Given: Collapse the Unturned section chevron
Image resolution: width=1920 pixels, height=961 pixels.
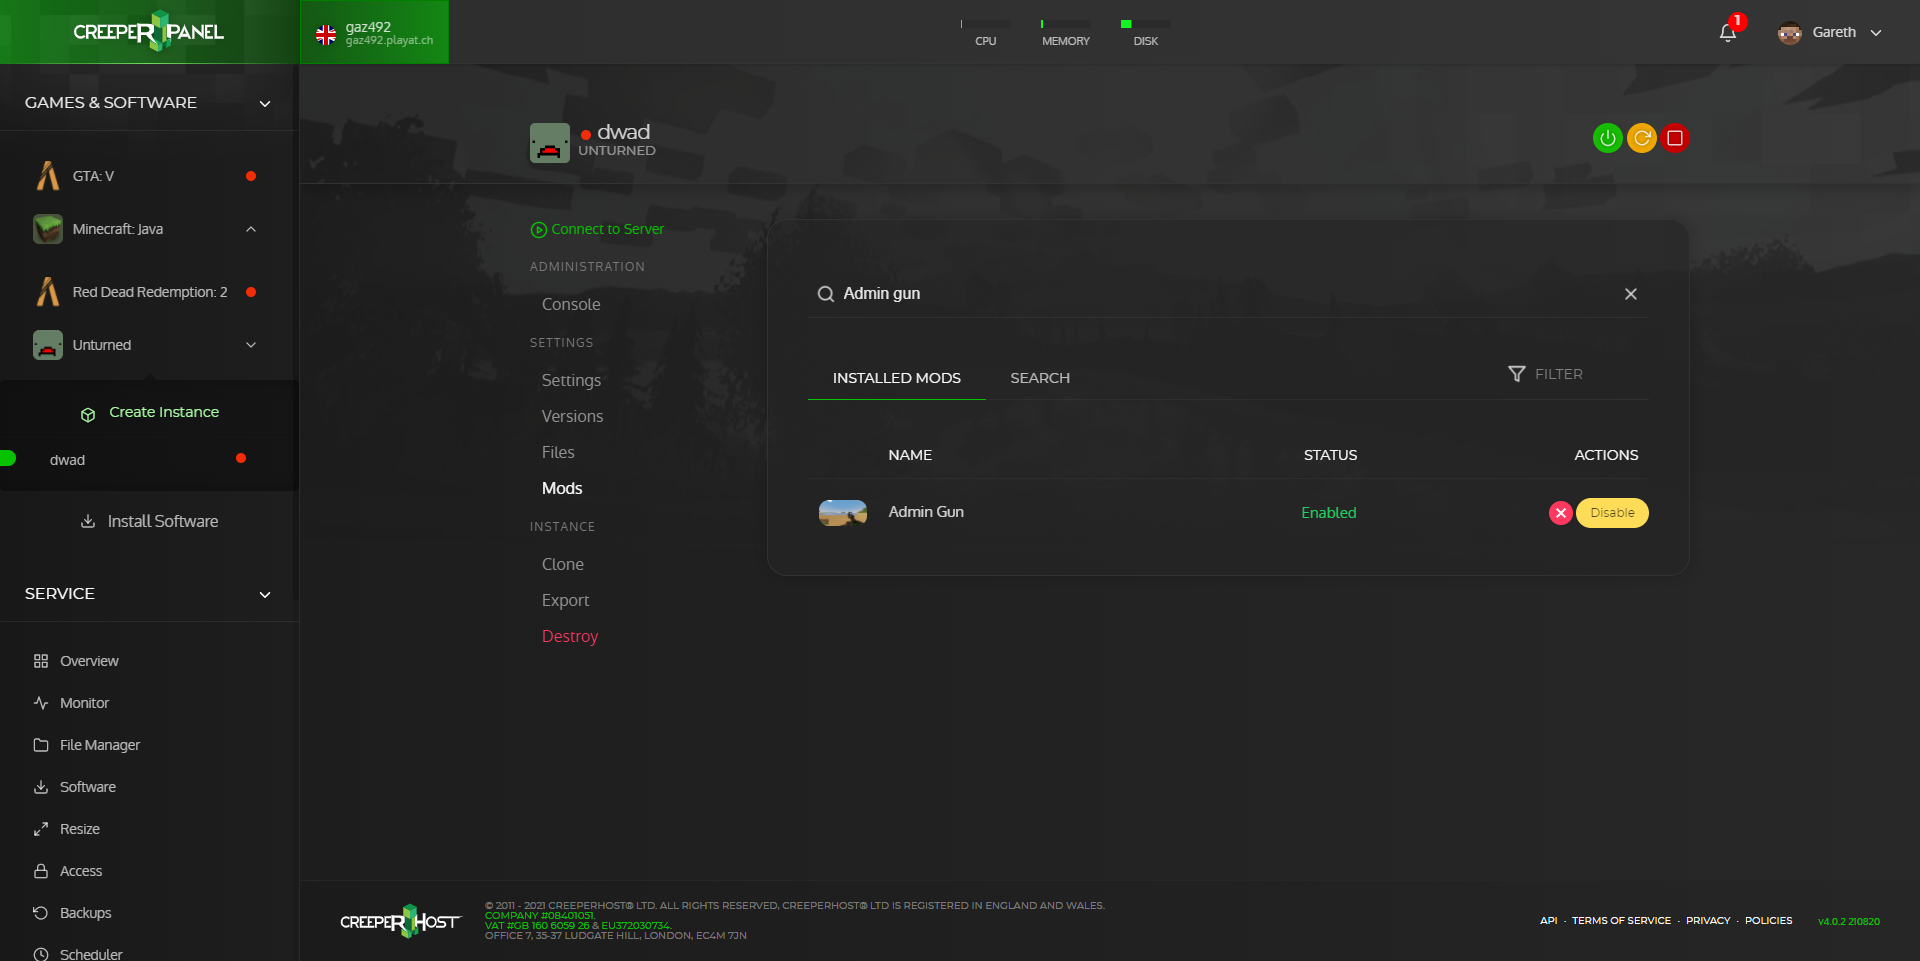Looking at the screenshot, I should (x=251, y=345).
